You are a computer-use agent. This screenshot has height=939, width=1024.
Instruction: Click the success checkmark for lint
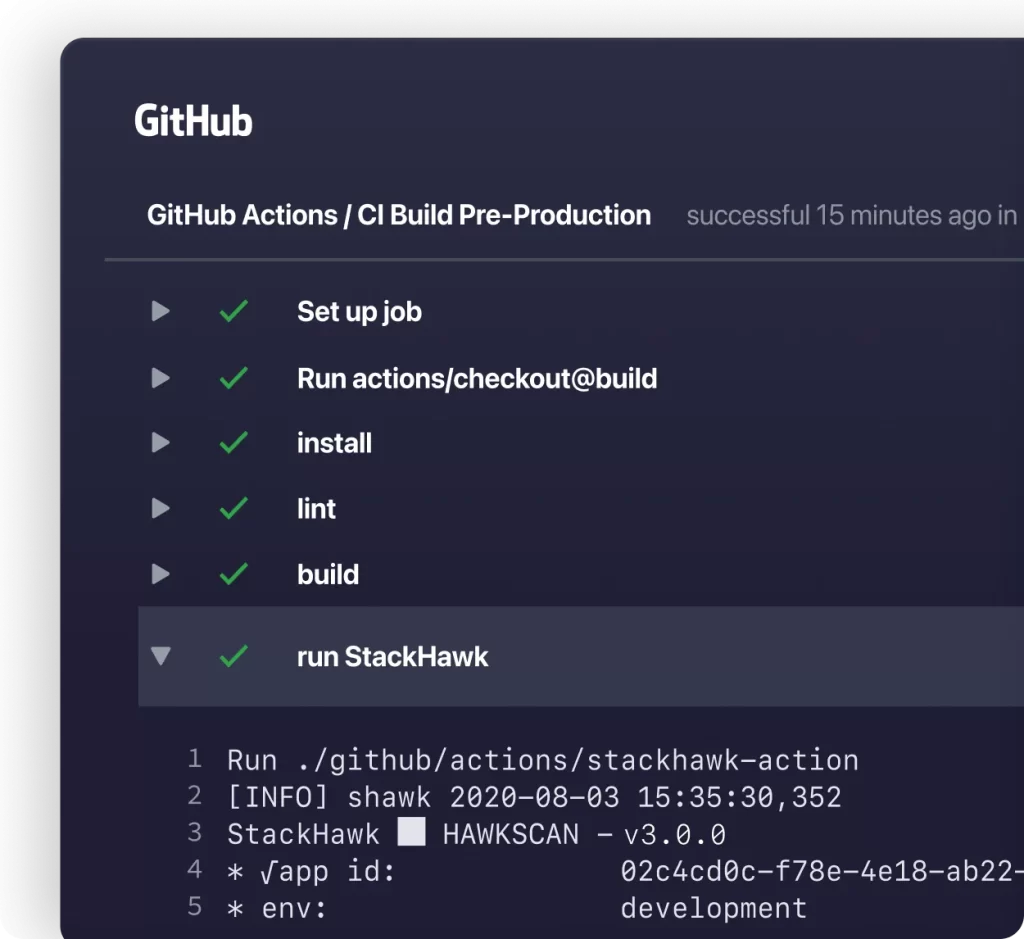pyautogui.click(x=233, y=509)
